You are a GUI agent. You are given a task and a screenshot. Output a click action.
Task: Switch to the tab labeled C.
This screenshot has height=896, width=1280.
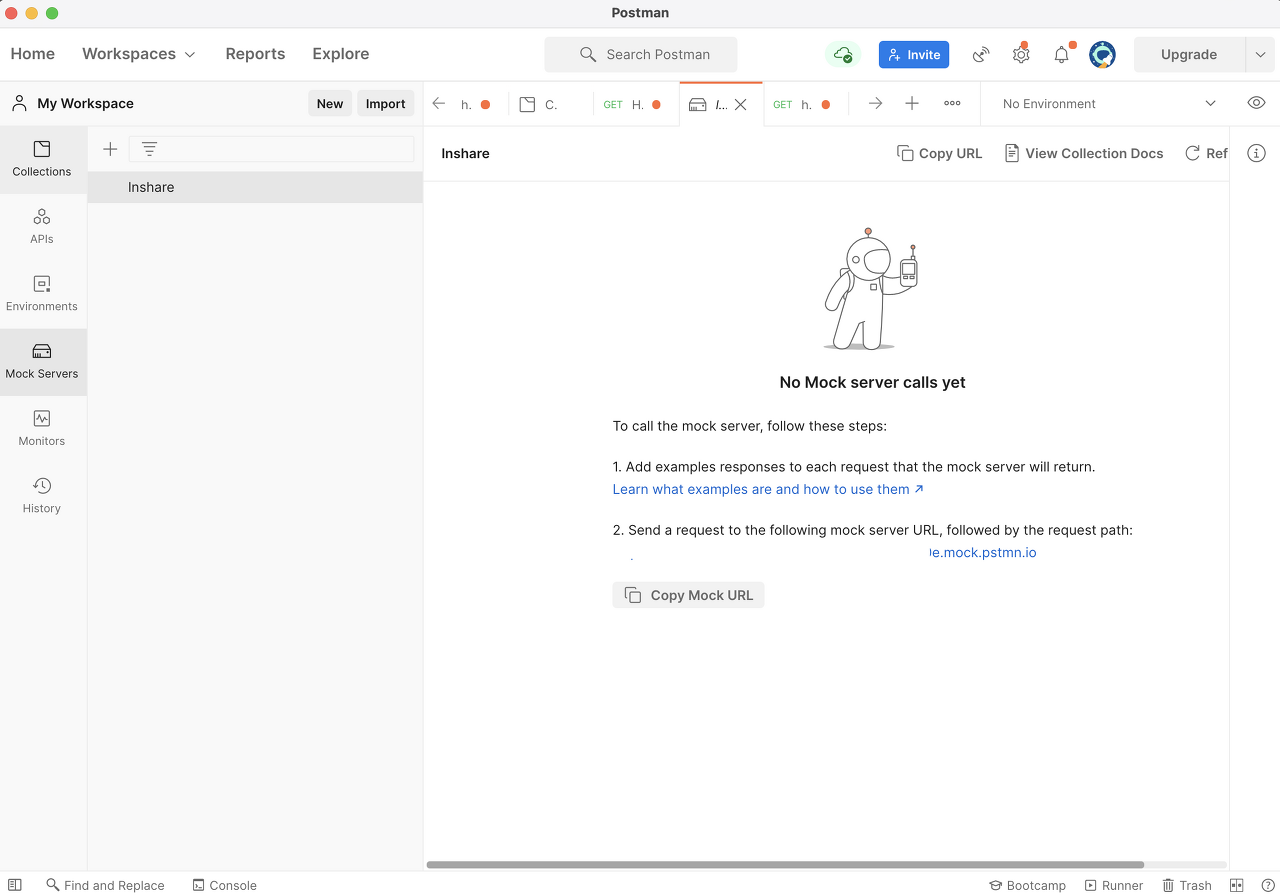(551, 104)
